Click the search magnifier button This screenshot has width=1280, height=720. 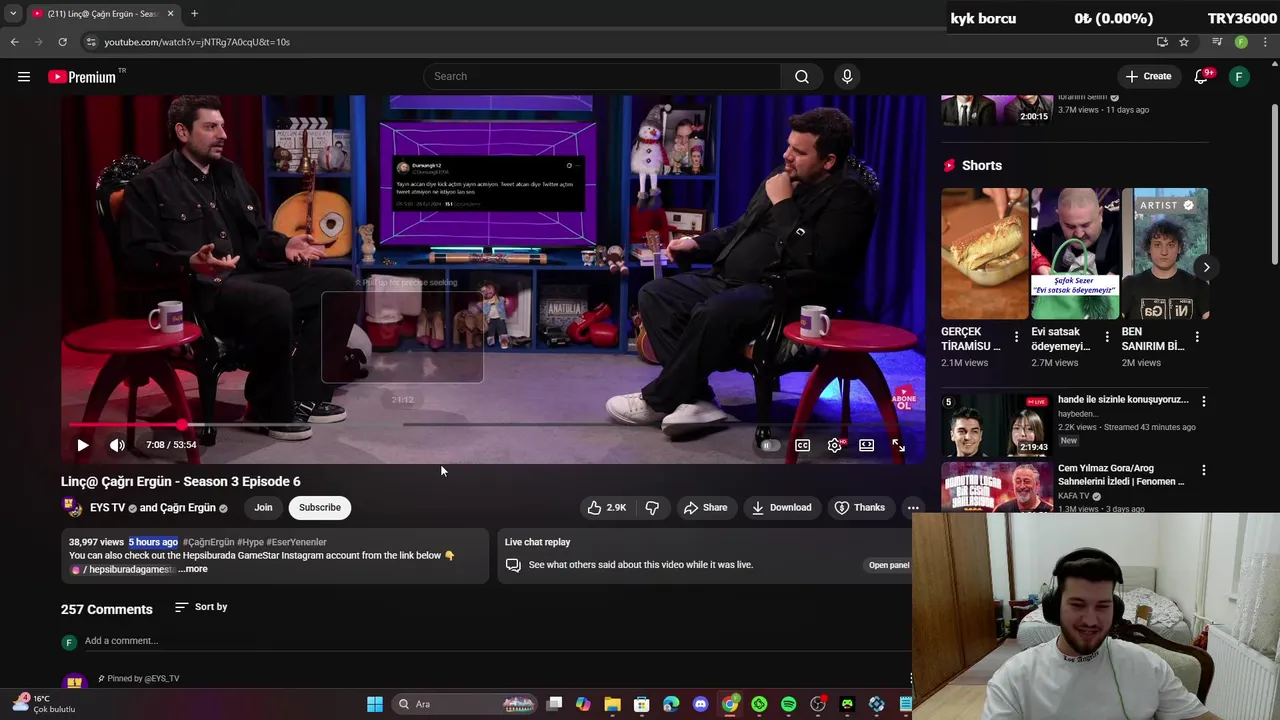[x=802, y=76]
